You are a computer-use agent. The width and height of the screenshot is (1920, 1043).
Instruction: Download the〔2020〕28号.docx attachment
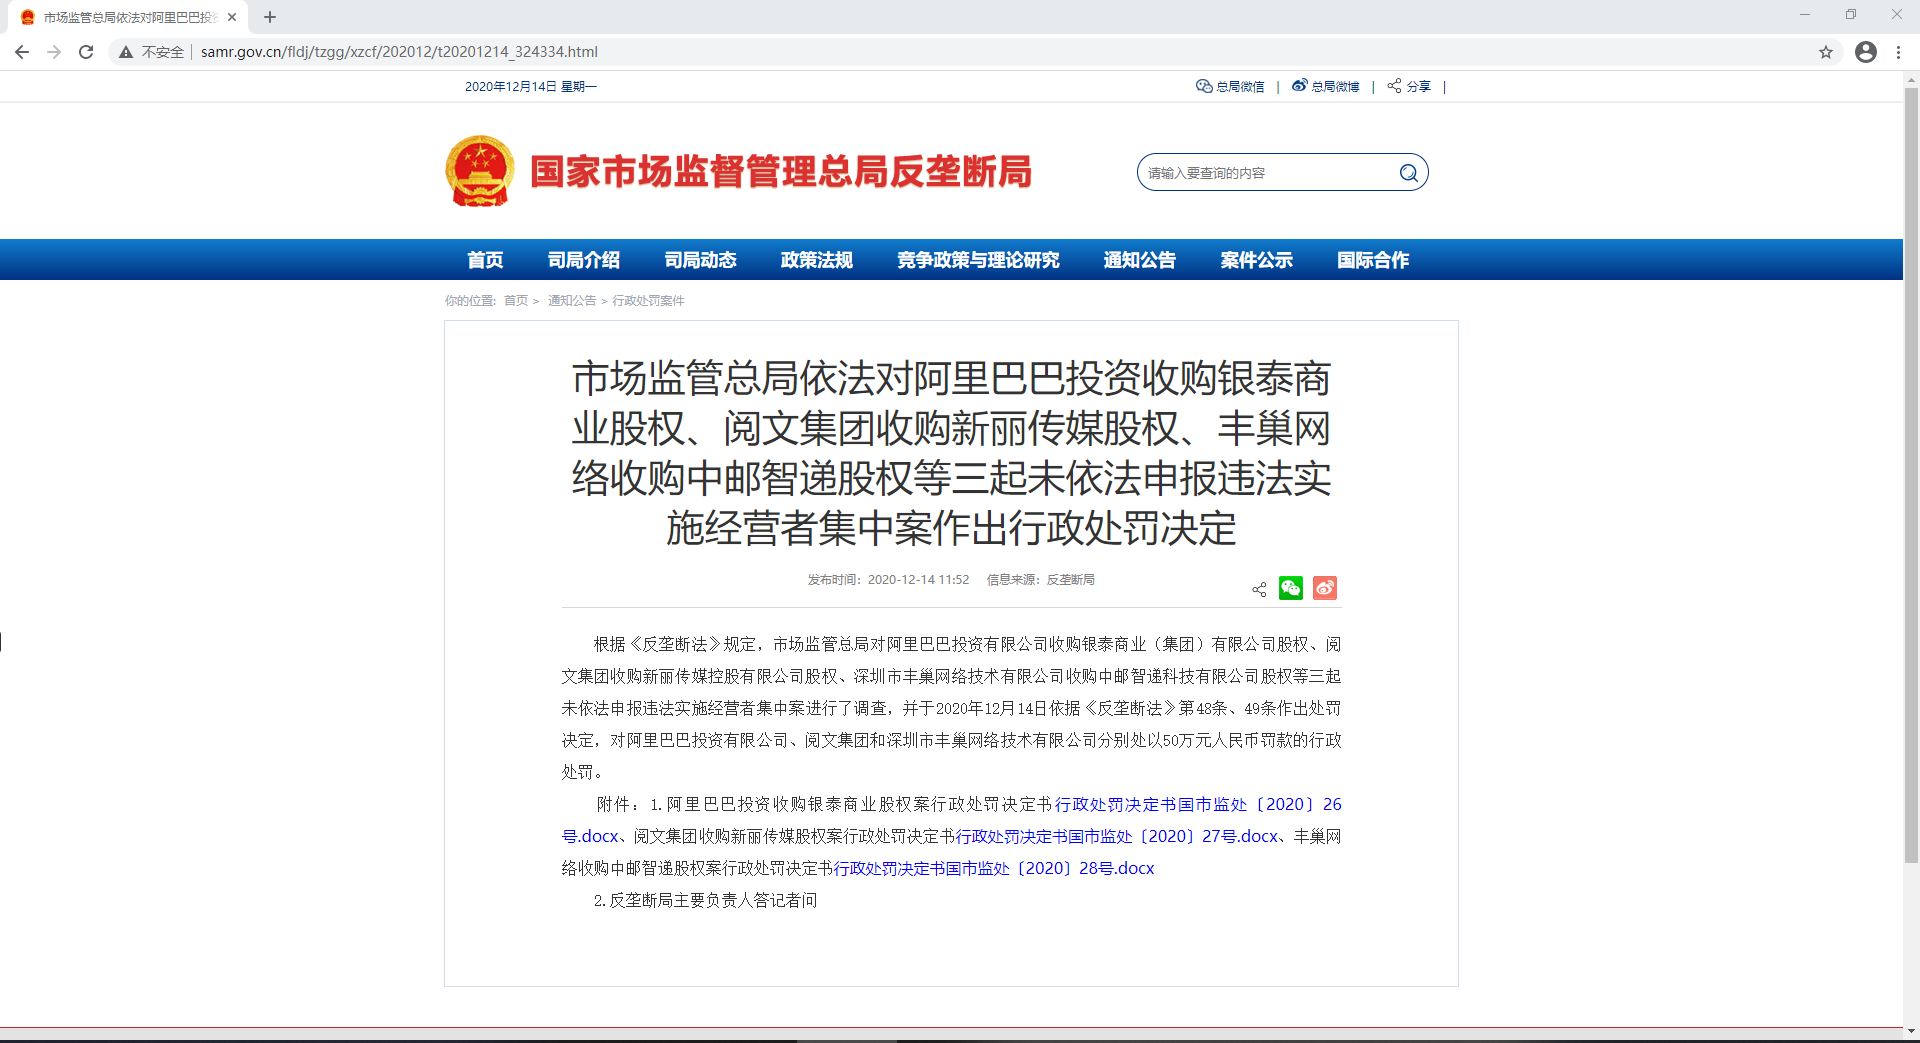point(994,868)
